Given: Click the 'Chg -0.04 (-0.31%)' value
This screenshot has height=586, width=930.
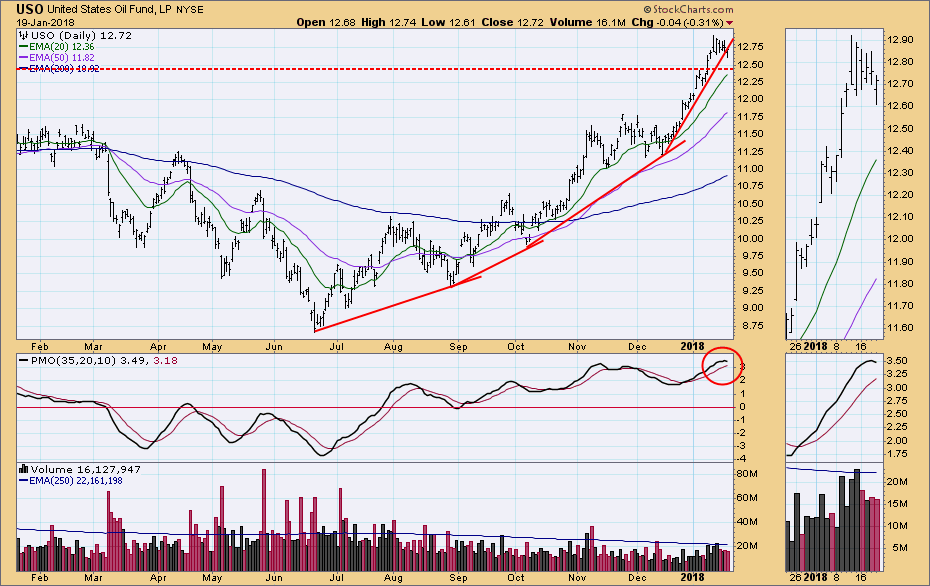Looking at the screenshot, I should coord(677,23).
